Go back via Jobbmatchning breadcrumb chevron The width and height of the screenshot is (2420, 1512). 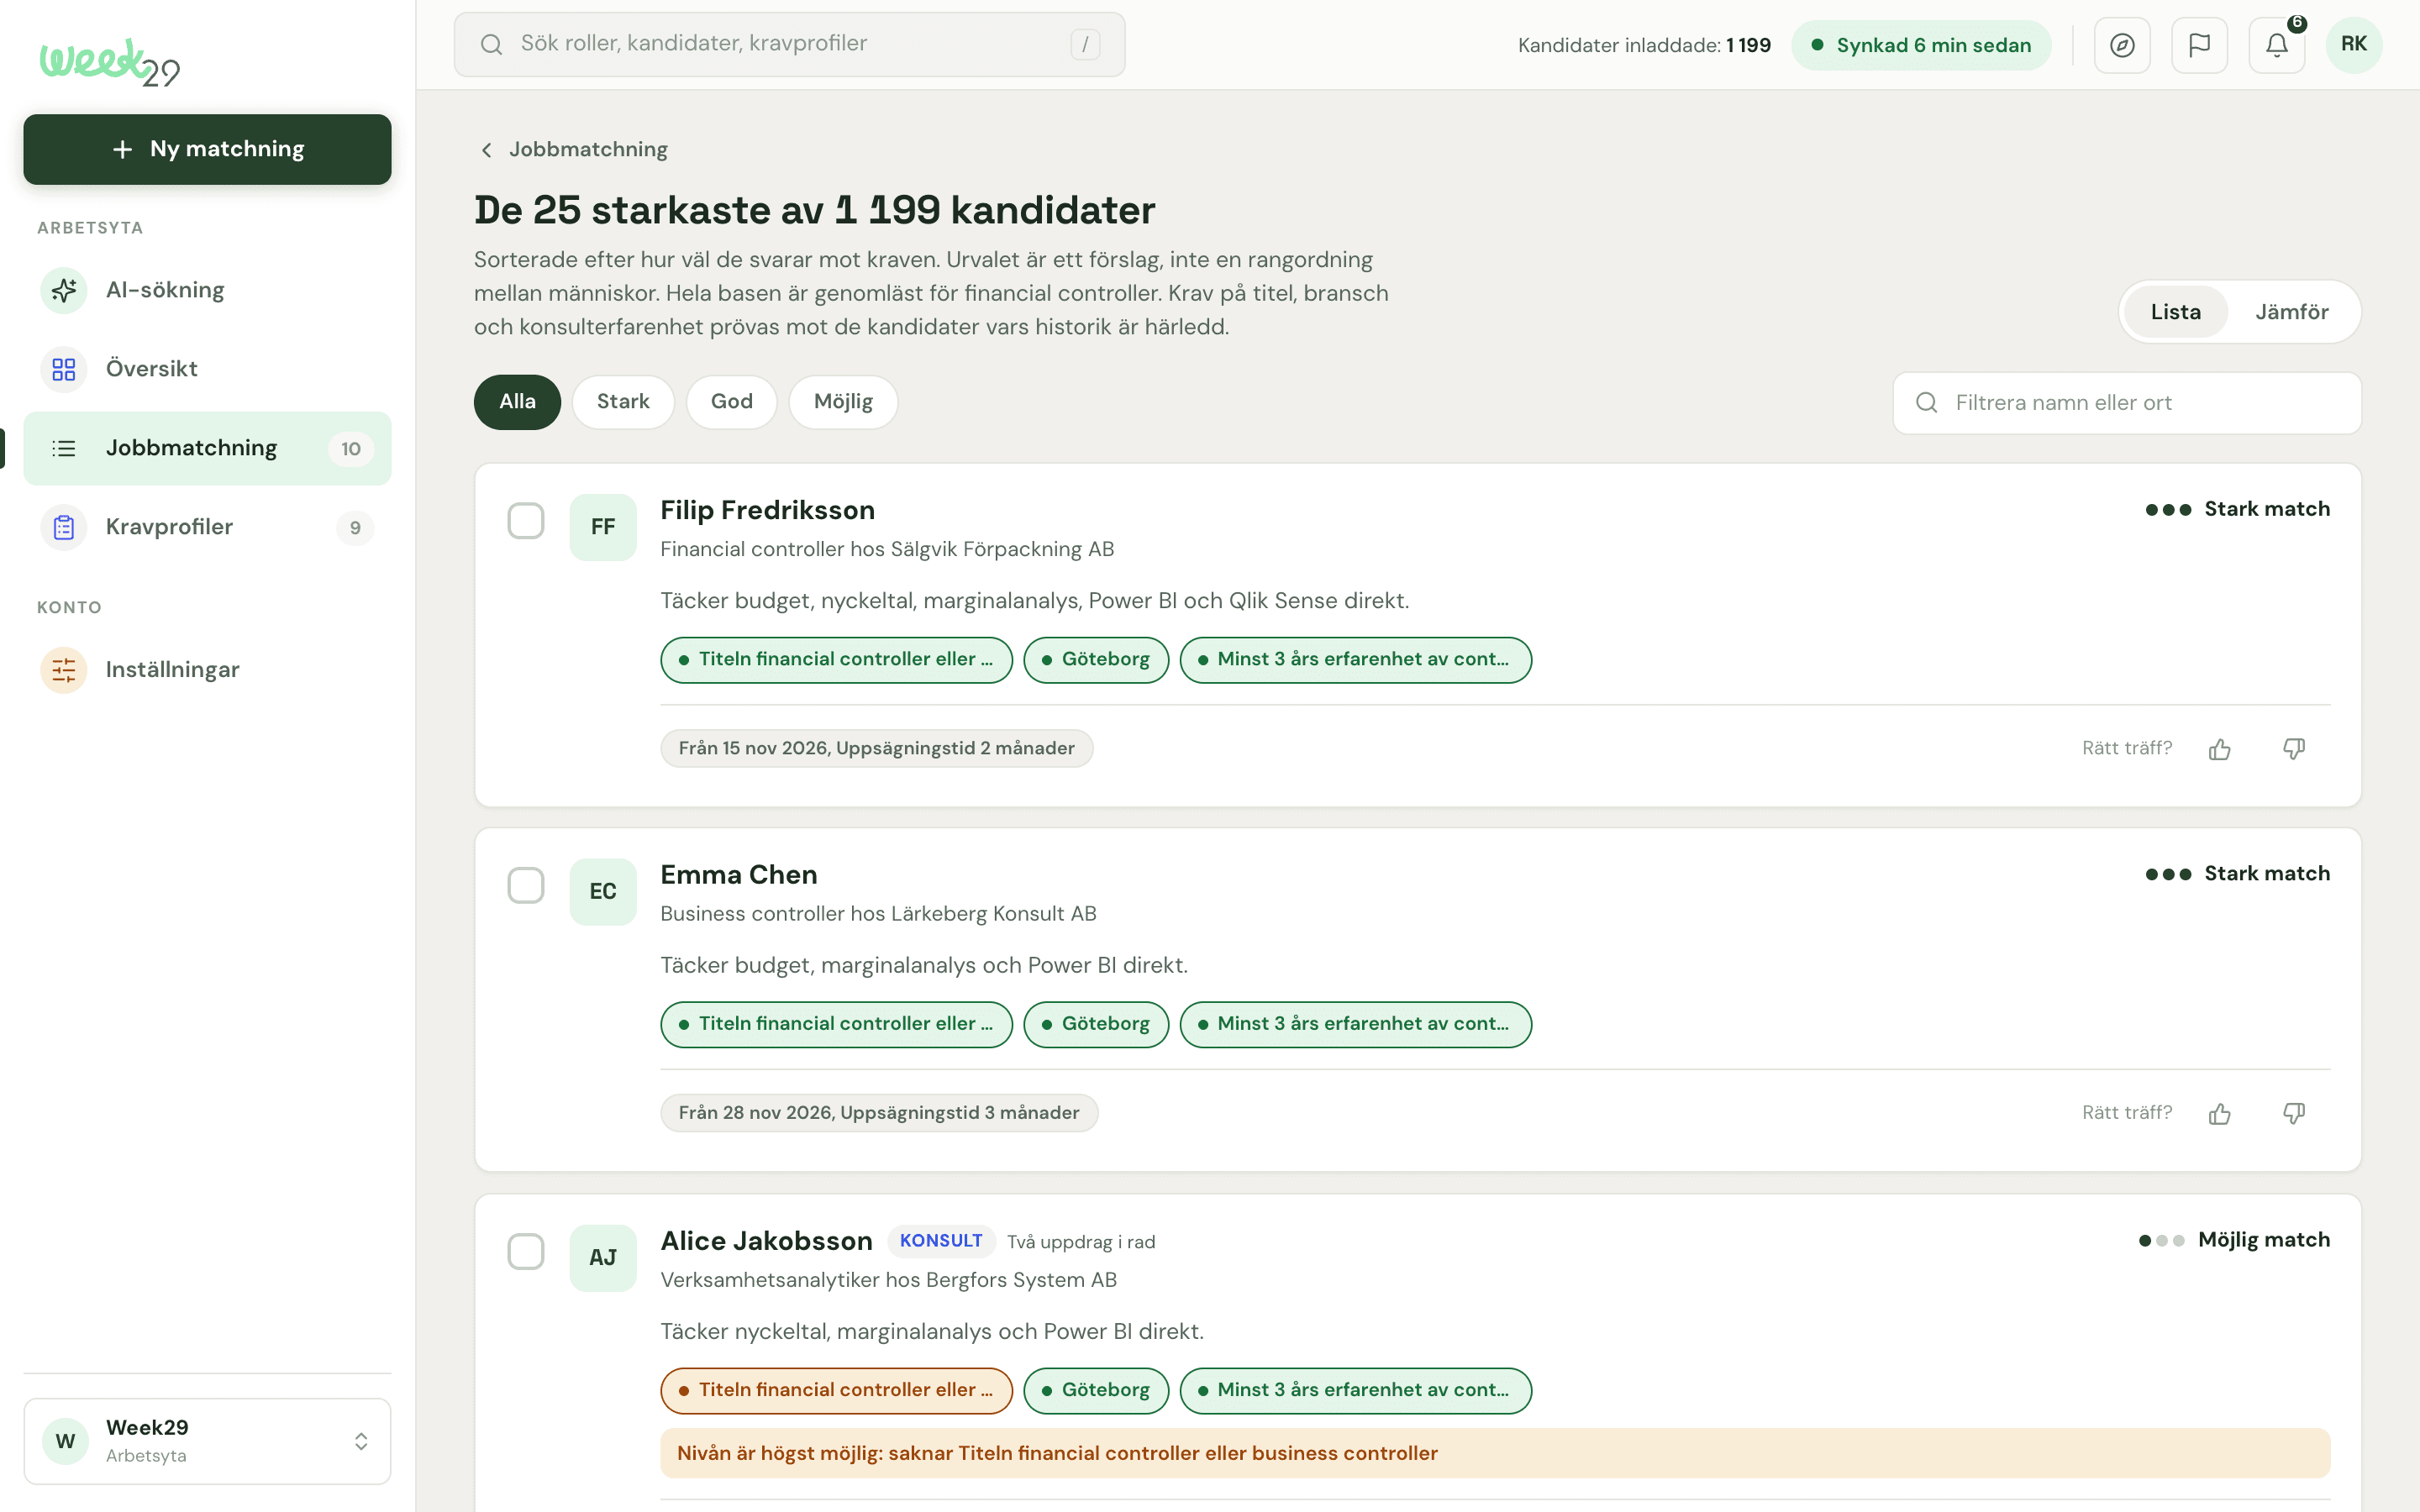click(x=487, y=150)
